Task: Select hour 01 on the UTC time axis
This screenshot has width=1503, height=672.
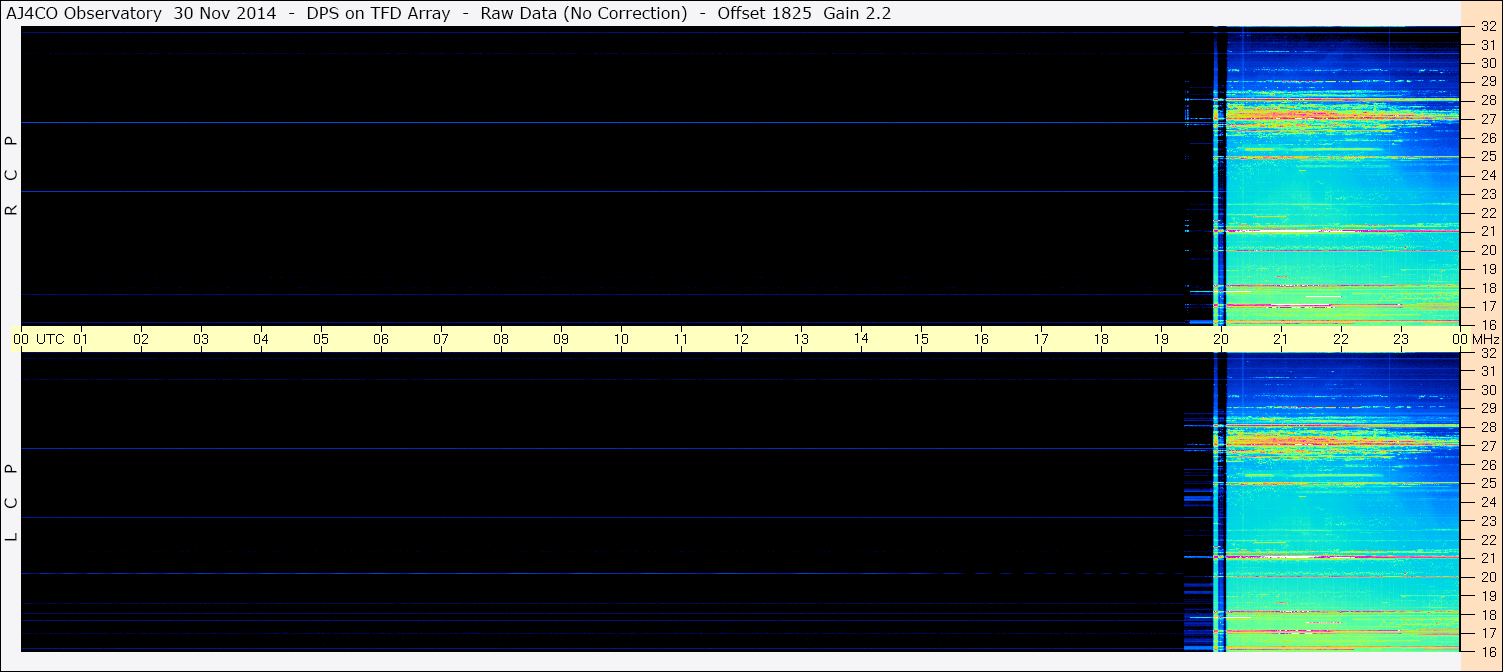Action: 81,339
